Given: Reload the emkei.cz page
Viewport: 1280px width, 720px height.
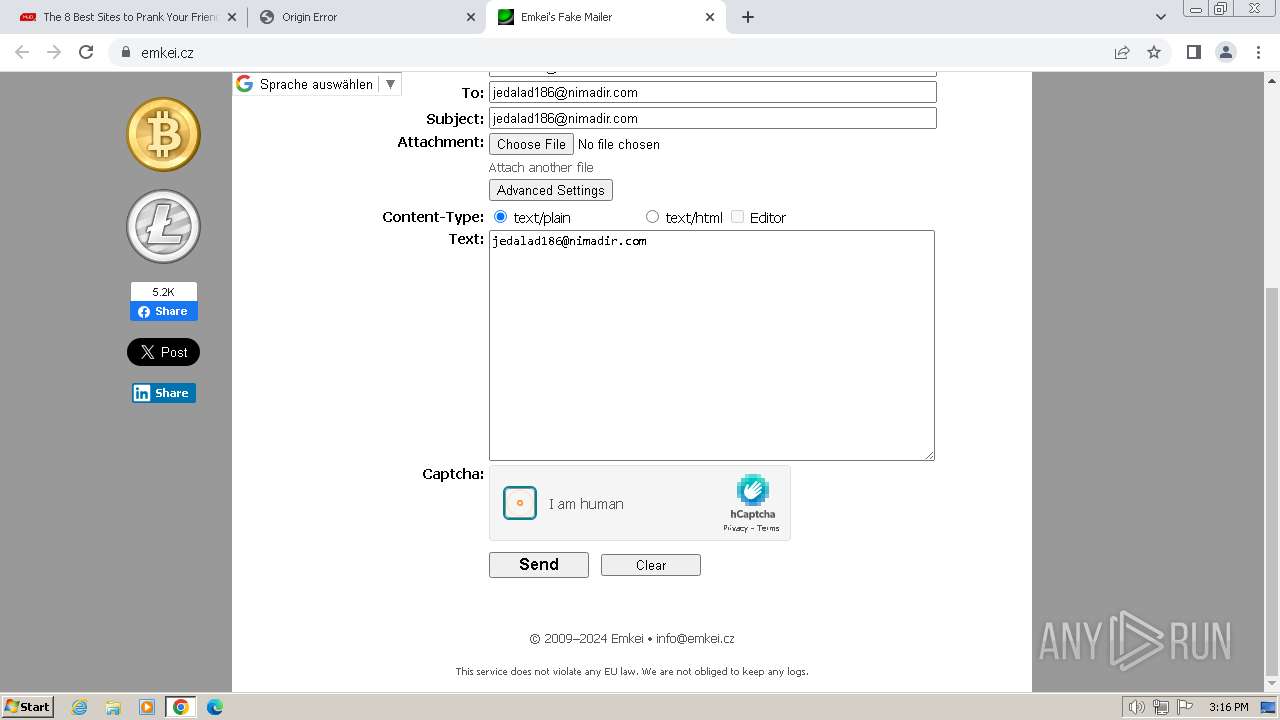Looking at the screenshot, I should (86, 52).
